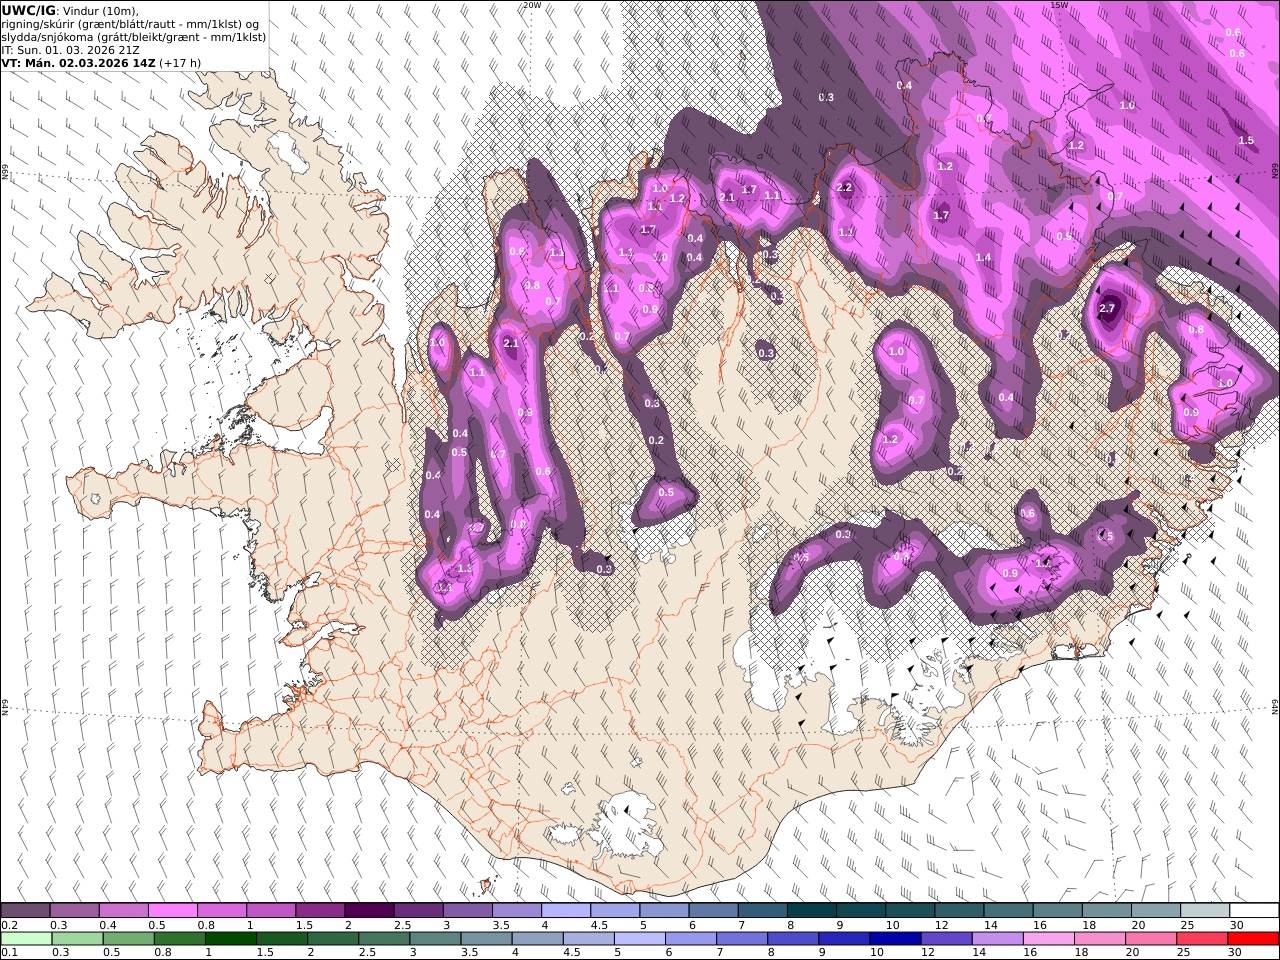
Task: Pick the 0.8 orchid swatch in top legend row
Action: tap(222, 911)
